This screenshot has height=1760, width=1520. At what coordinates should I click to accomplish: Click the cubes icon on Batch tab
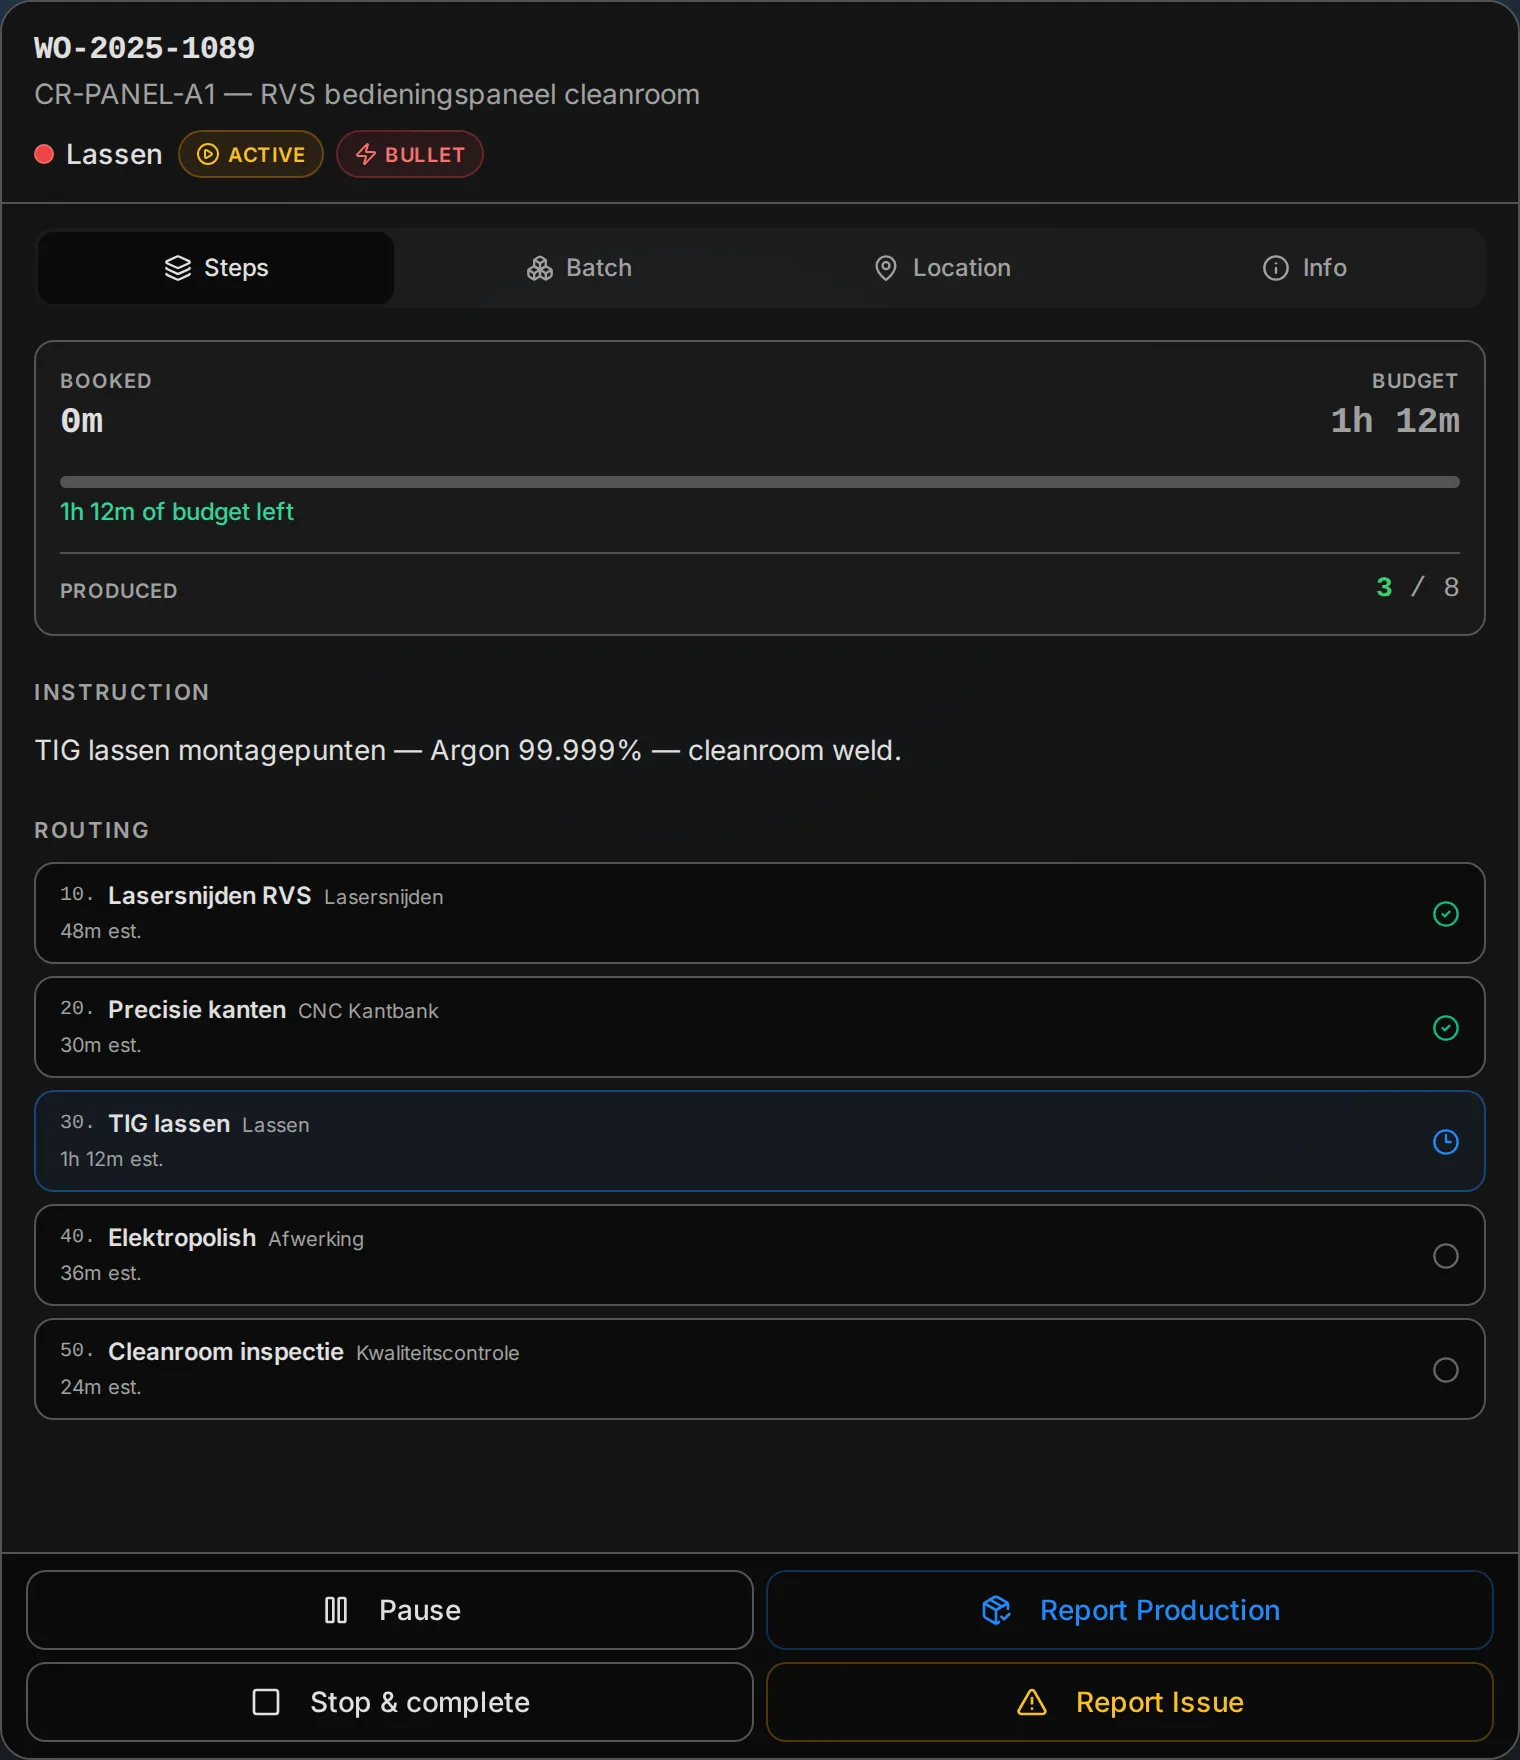click(540, 268)
